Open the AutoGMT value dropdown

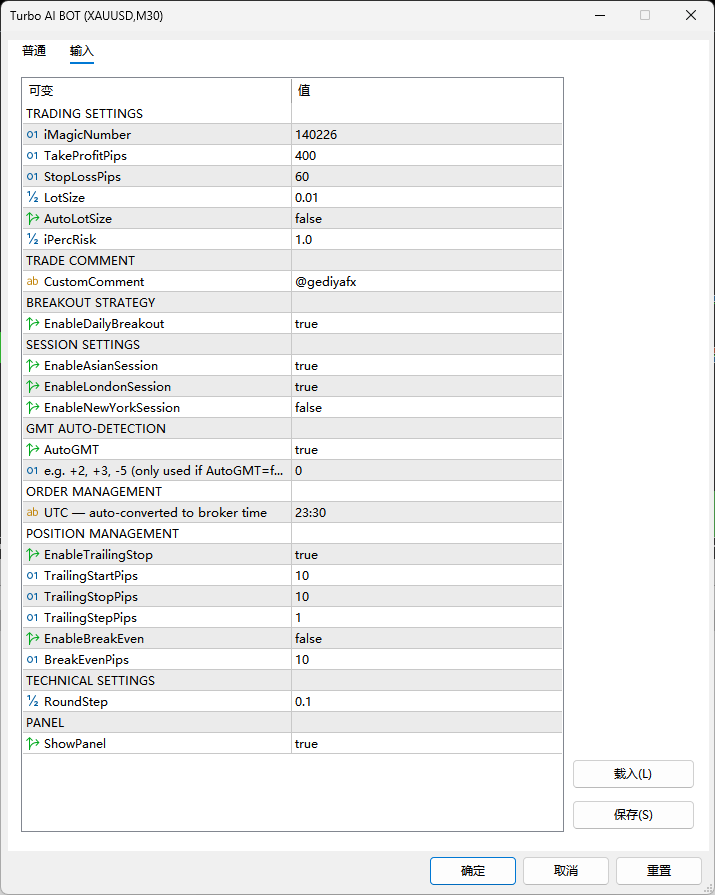(426, 450)
